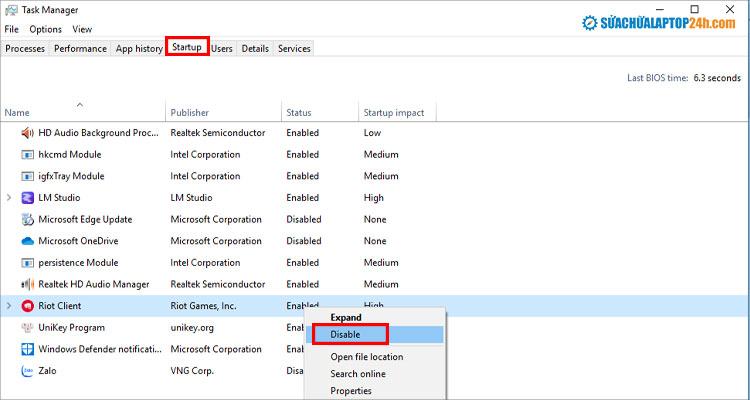Click Enabled status of Realtek HD Audio Manager
The width and height of the screenshot is (750, 400).
coord(302,284)
